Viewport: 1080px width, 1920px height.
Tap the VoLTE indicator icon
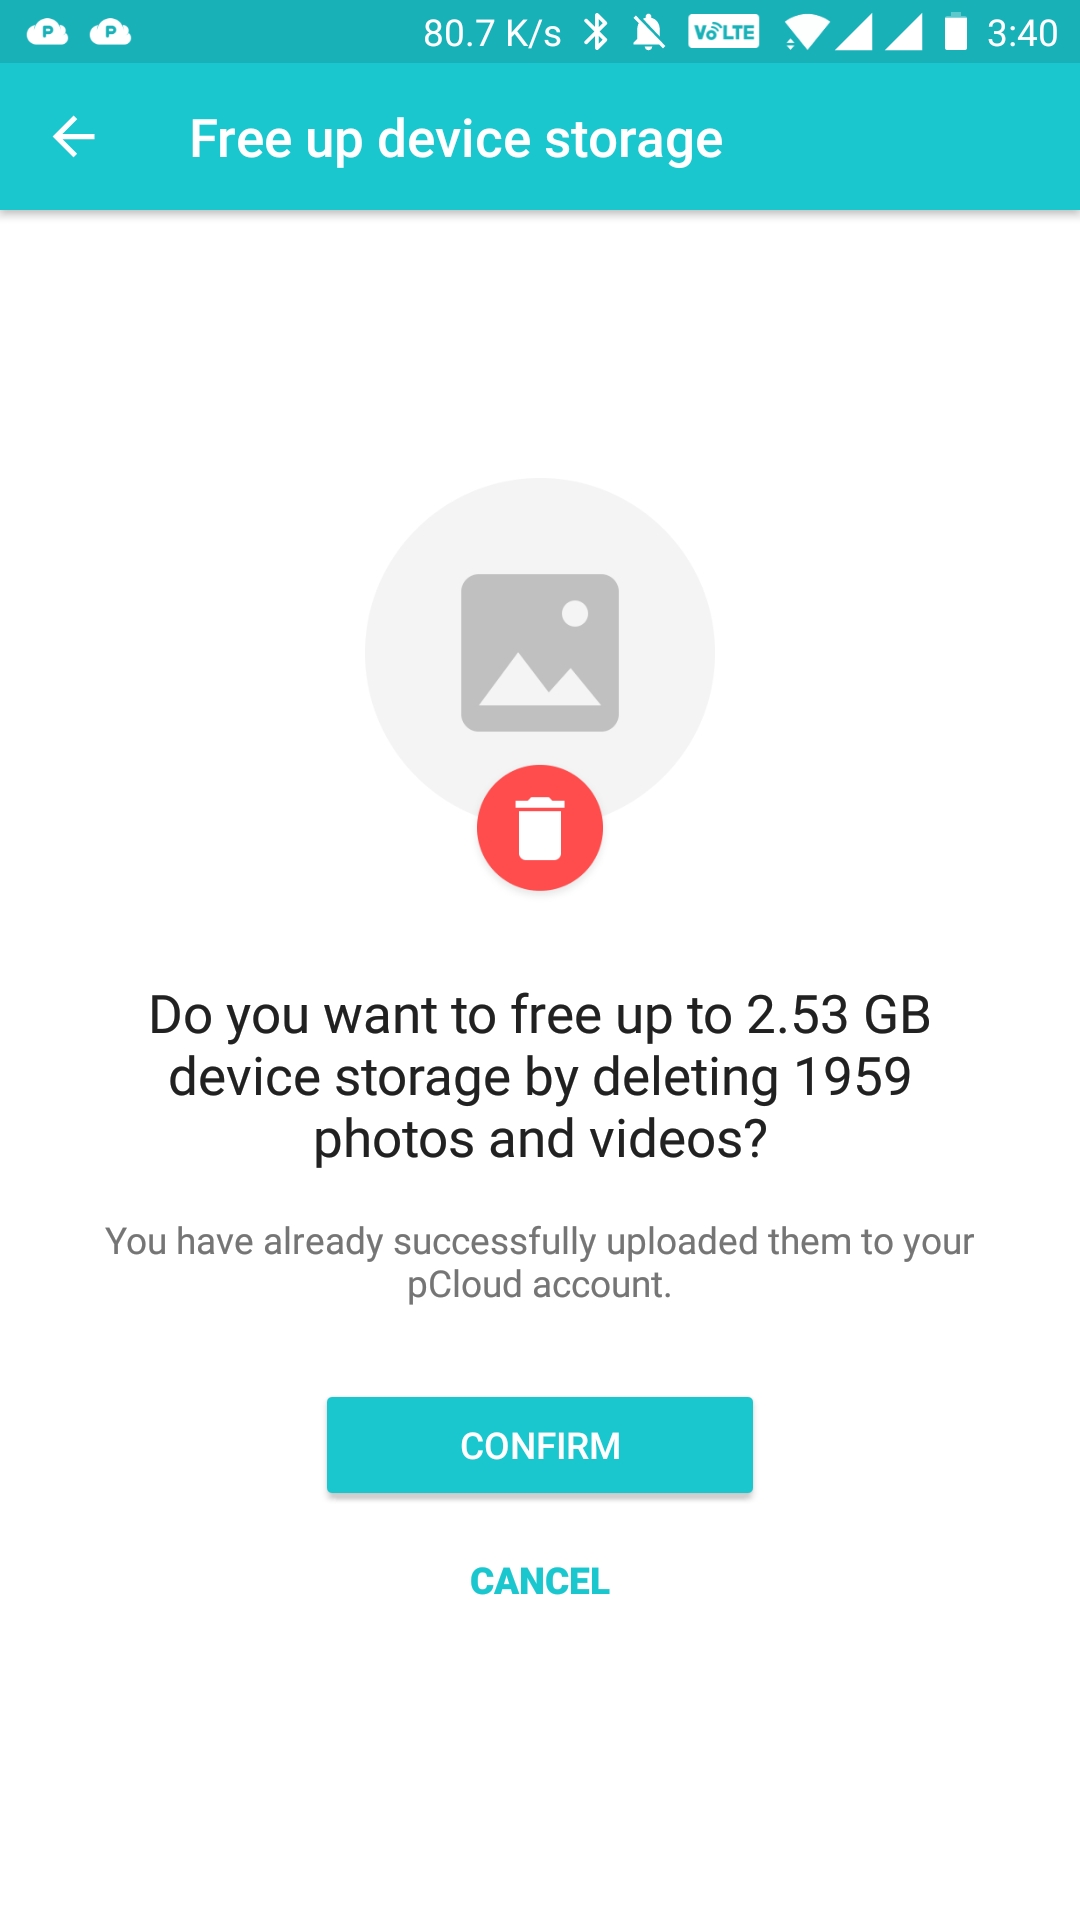(724, 33)
